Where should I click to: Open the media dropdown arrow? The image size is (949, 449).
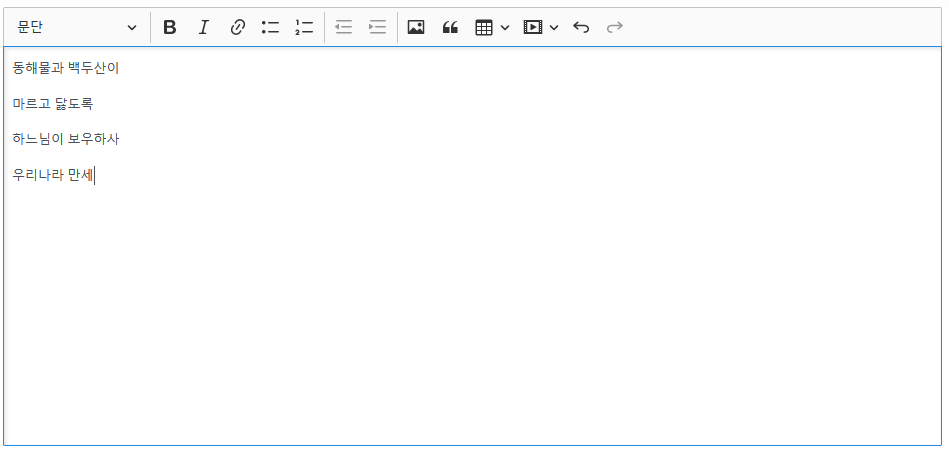553,27
